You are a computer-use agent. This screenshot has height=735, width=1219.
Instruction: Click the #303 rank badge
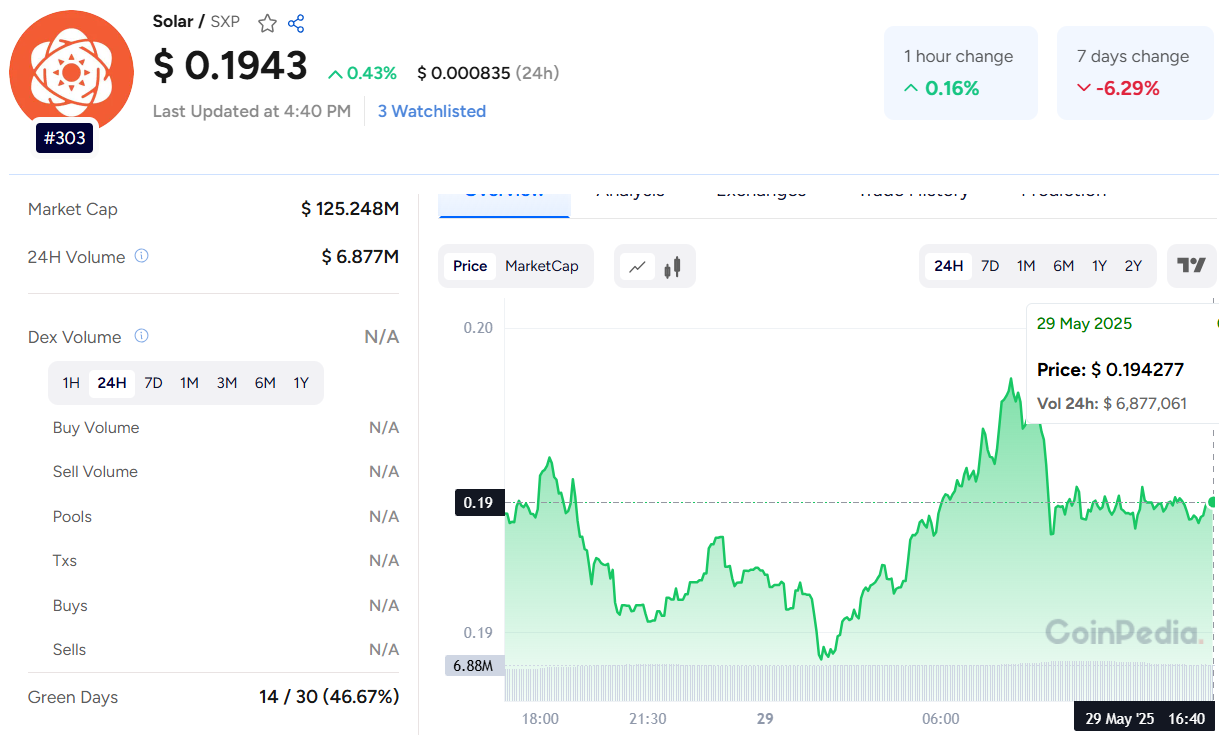pos(65,138)
